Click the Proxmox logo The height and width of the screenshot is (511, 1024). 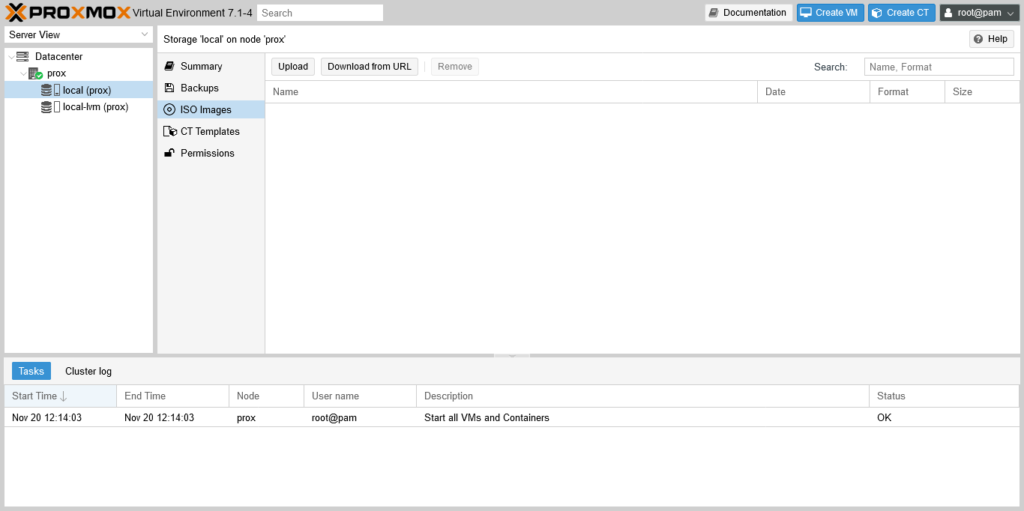(67, 12)
